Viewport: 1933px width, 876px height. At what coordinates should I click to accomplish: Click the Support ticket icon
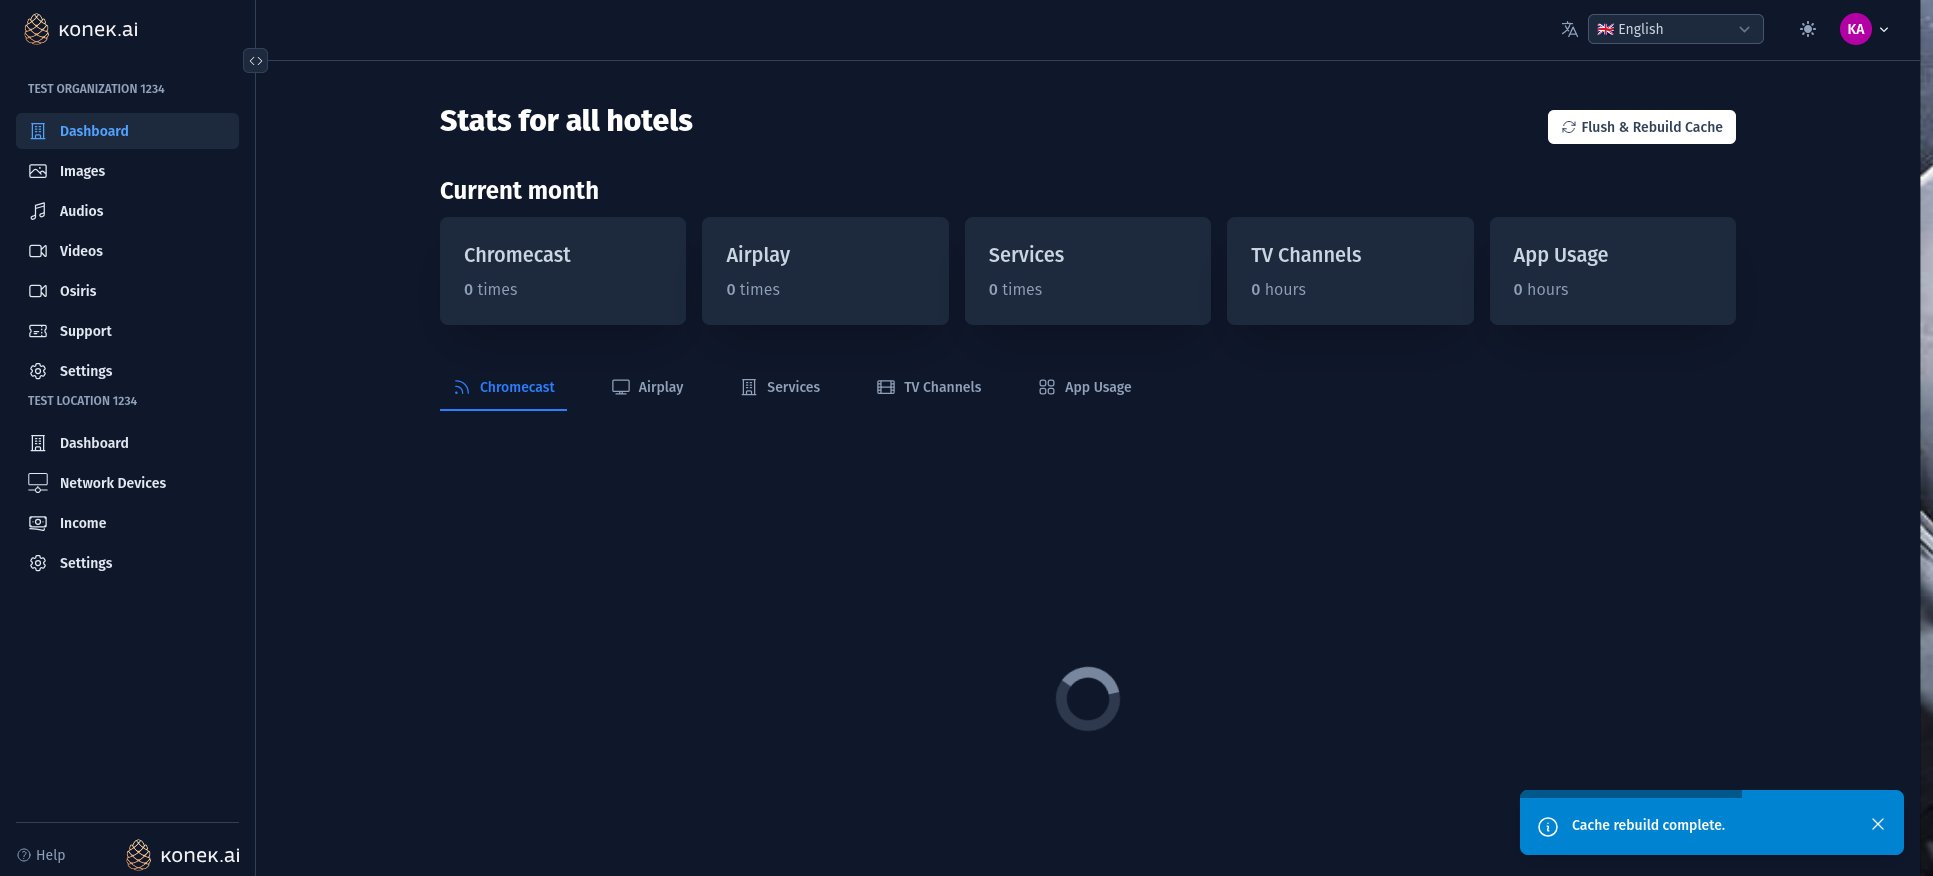point(38,331)
